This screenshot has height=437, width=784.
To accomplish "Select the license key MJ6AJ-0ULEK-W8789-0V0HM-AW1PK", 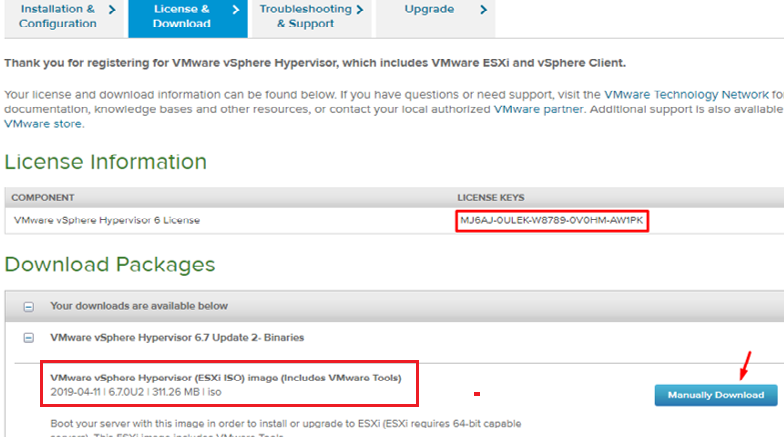I will pos(552,220).
